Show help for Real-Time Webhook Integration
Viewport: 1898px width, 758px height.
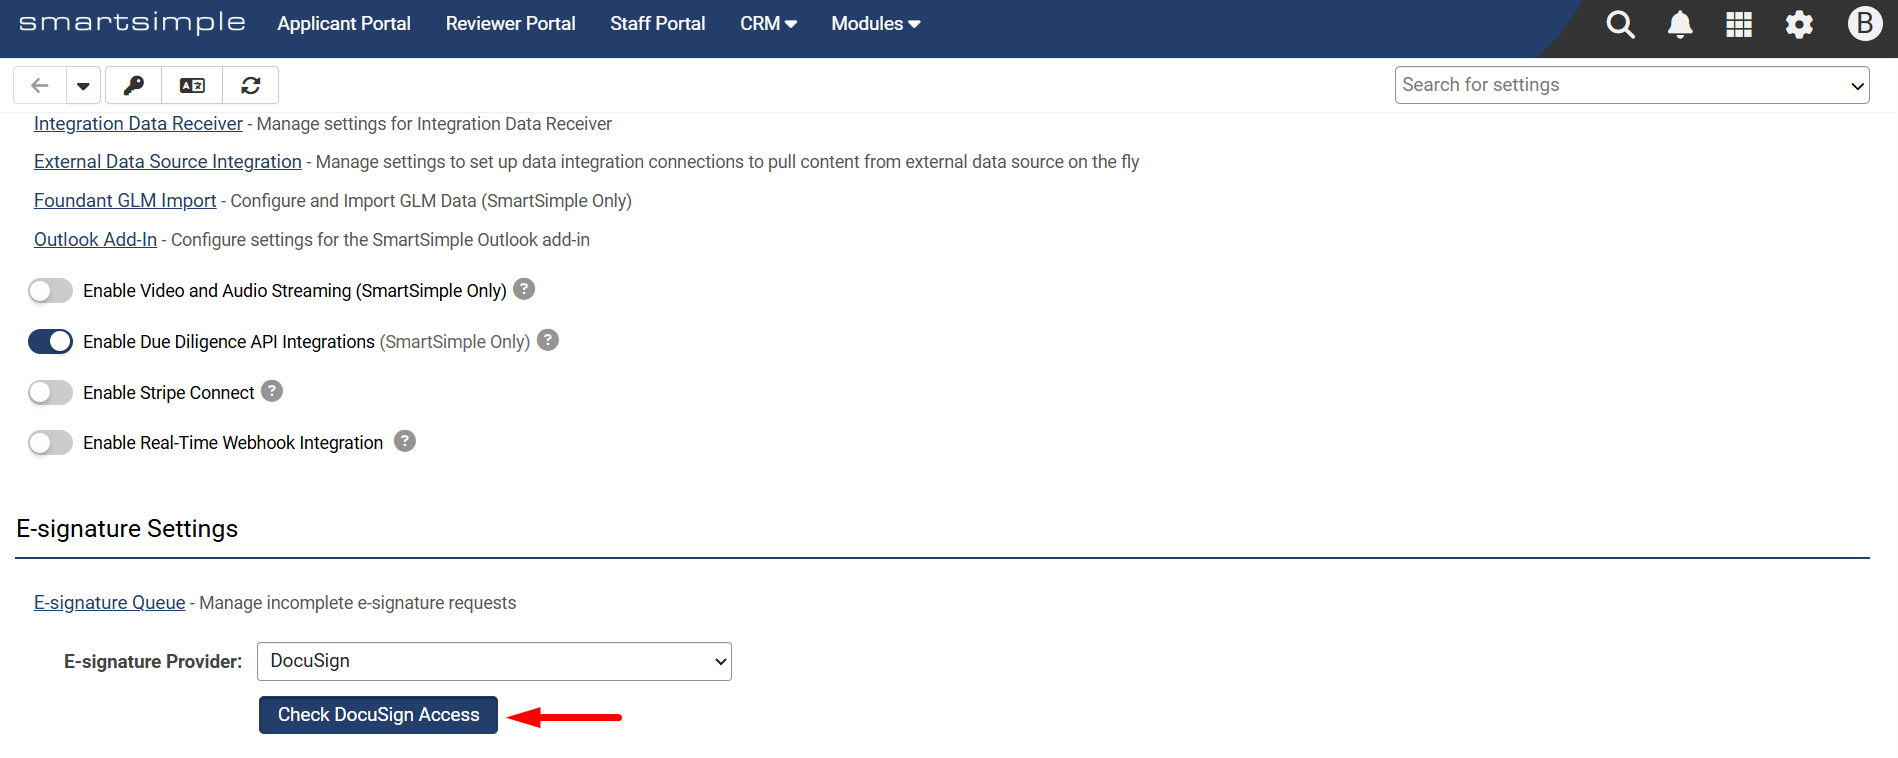(405, 441)
